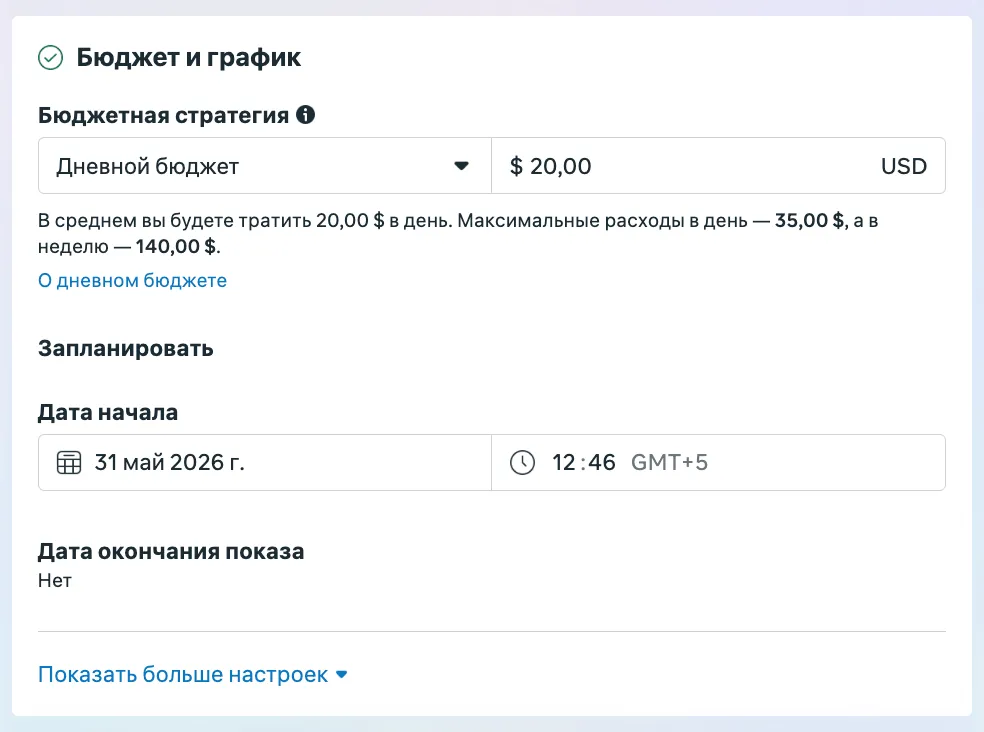Click the Бюджетная стратегия label
Screen dimensions: 984x732
click(163, 116)
